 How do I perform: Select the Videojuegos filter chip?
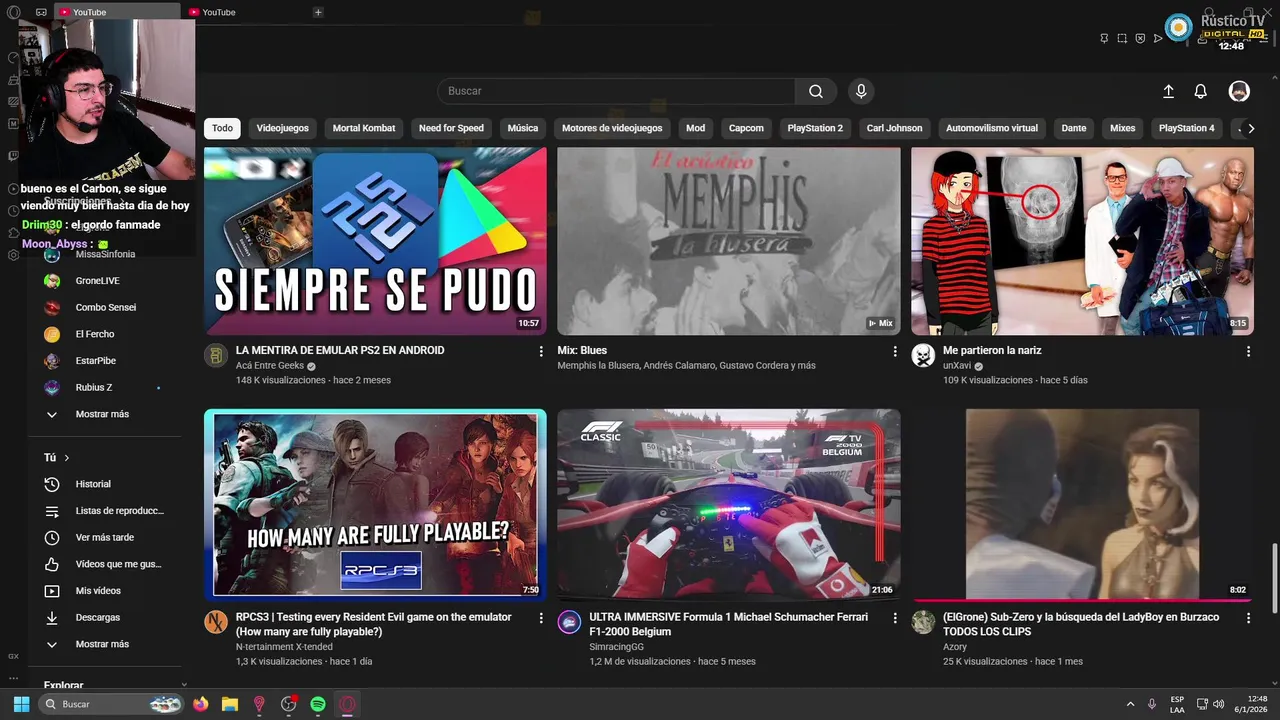(283, 128)
